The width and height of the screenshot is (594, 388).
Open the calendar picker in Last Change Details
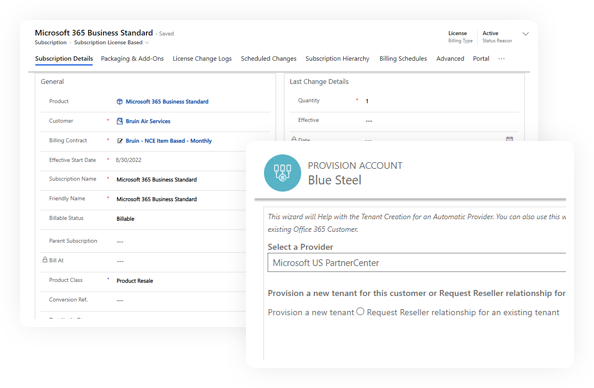pos(509,139)
